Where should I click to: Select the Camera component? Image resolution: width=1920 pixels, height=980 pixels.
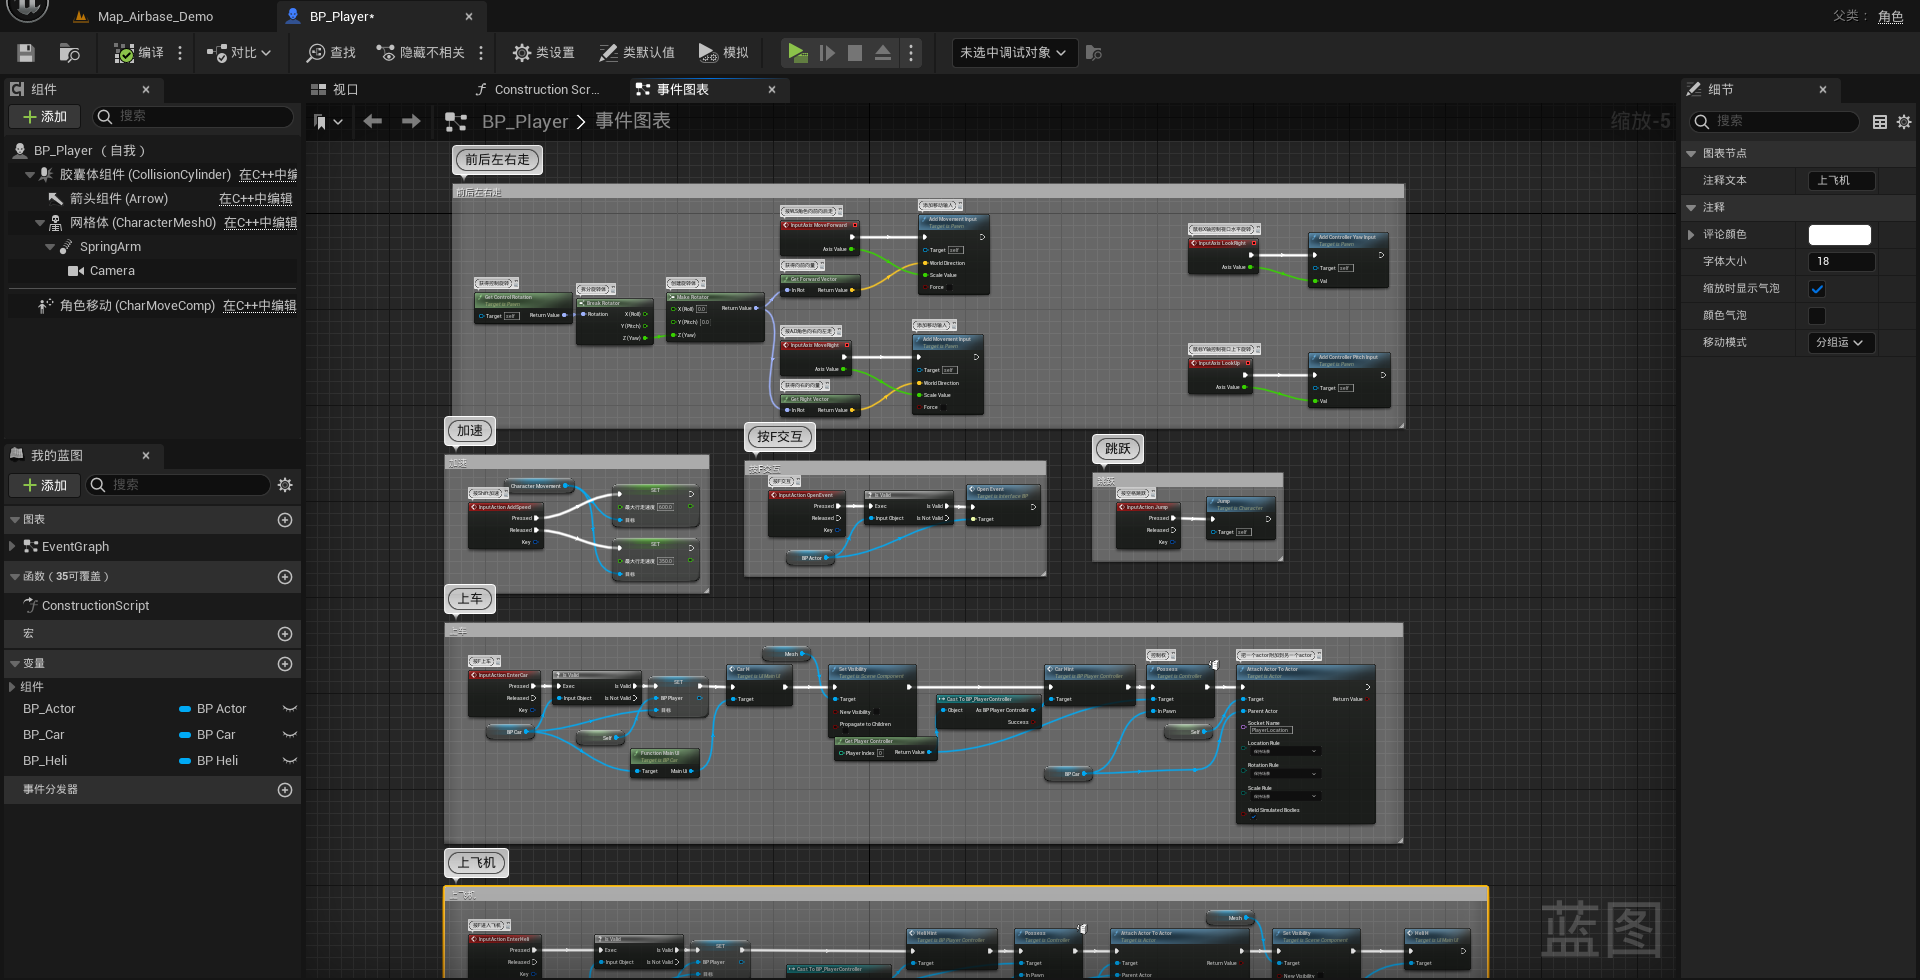pos(112,271)
